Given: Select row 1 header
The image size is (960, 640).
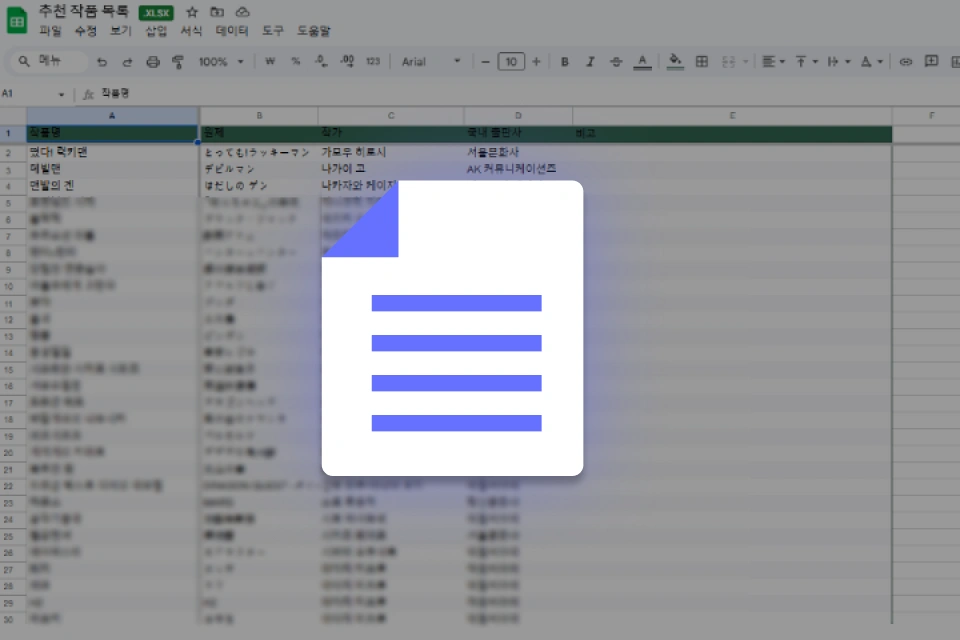Looking at the screenshot, I should coord(9,133).
